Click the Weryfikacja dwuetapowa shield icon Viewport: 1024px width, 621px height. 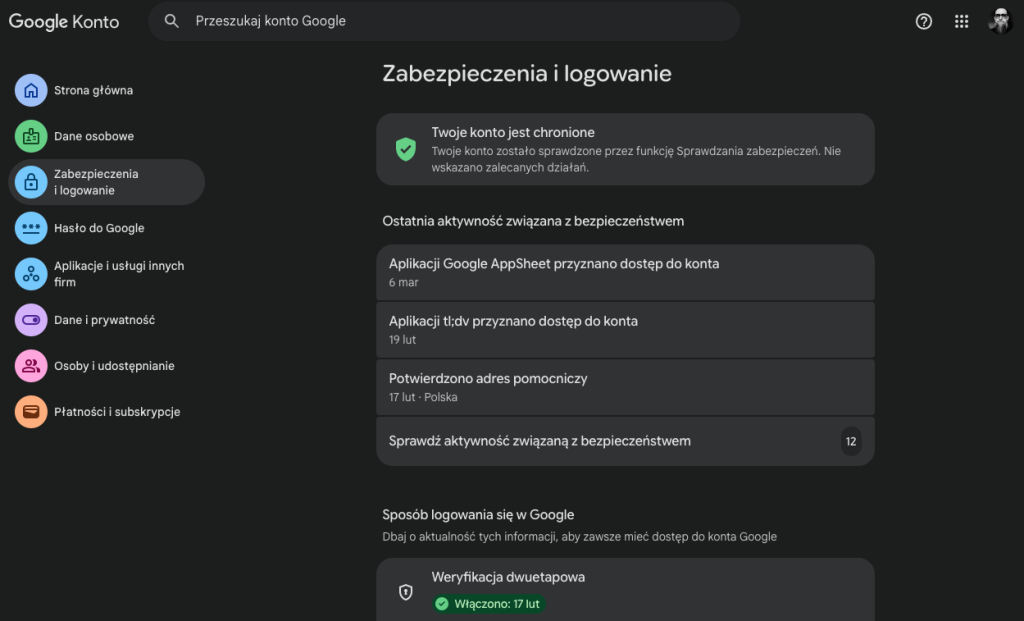coord(405,592)
